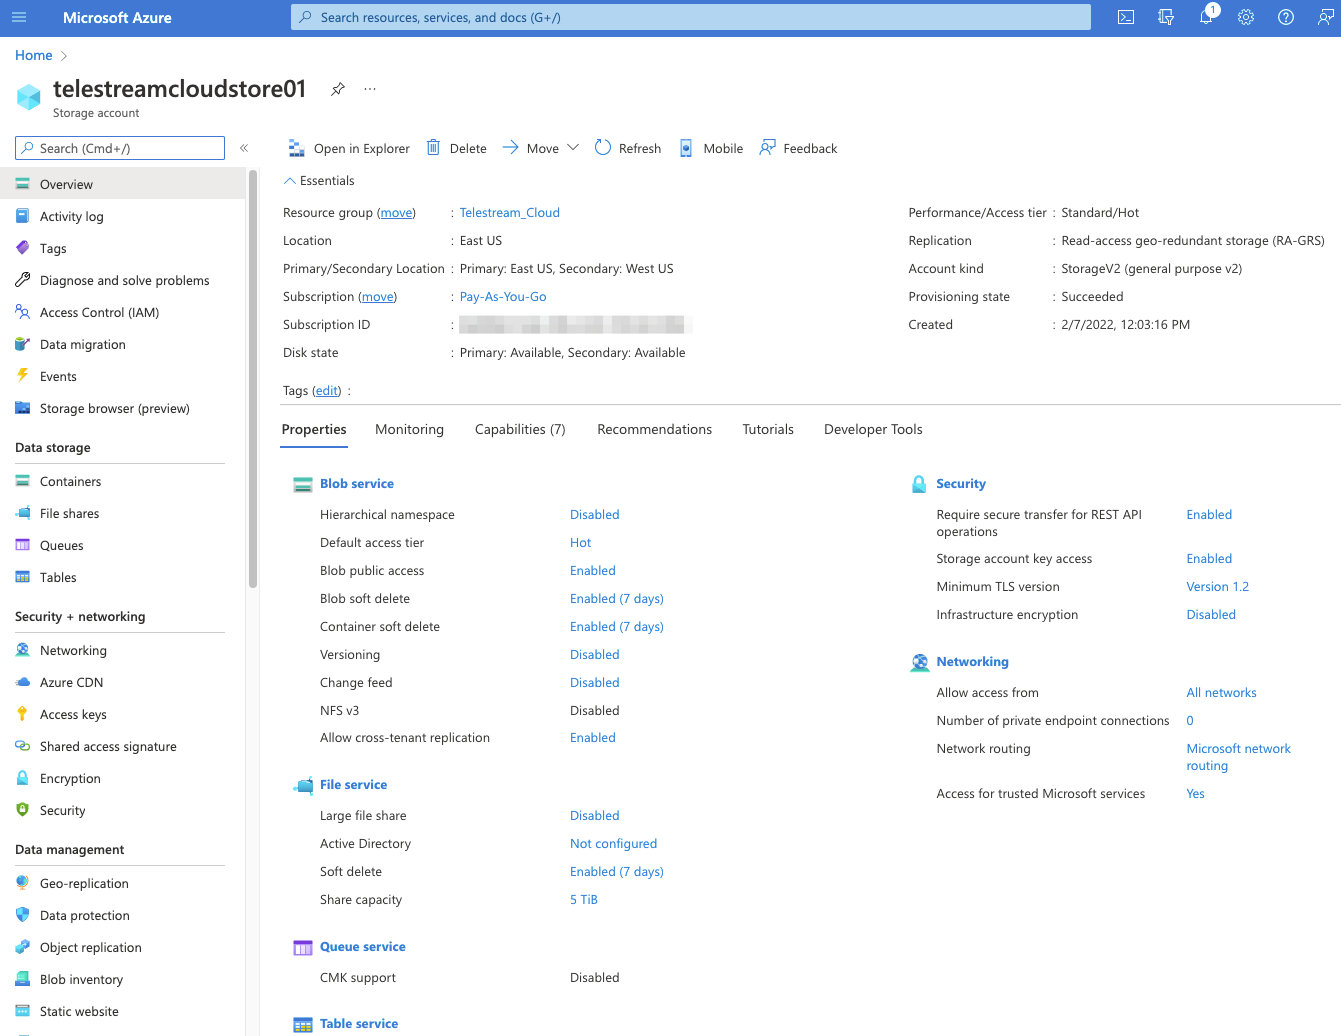Click move link beside Resource group

397,212
